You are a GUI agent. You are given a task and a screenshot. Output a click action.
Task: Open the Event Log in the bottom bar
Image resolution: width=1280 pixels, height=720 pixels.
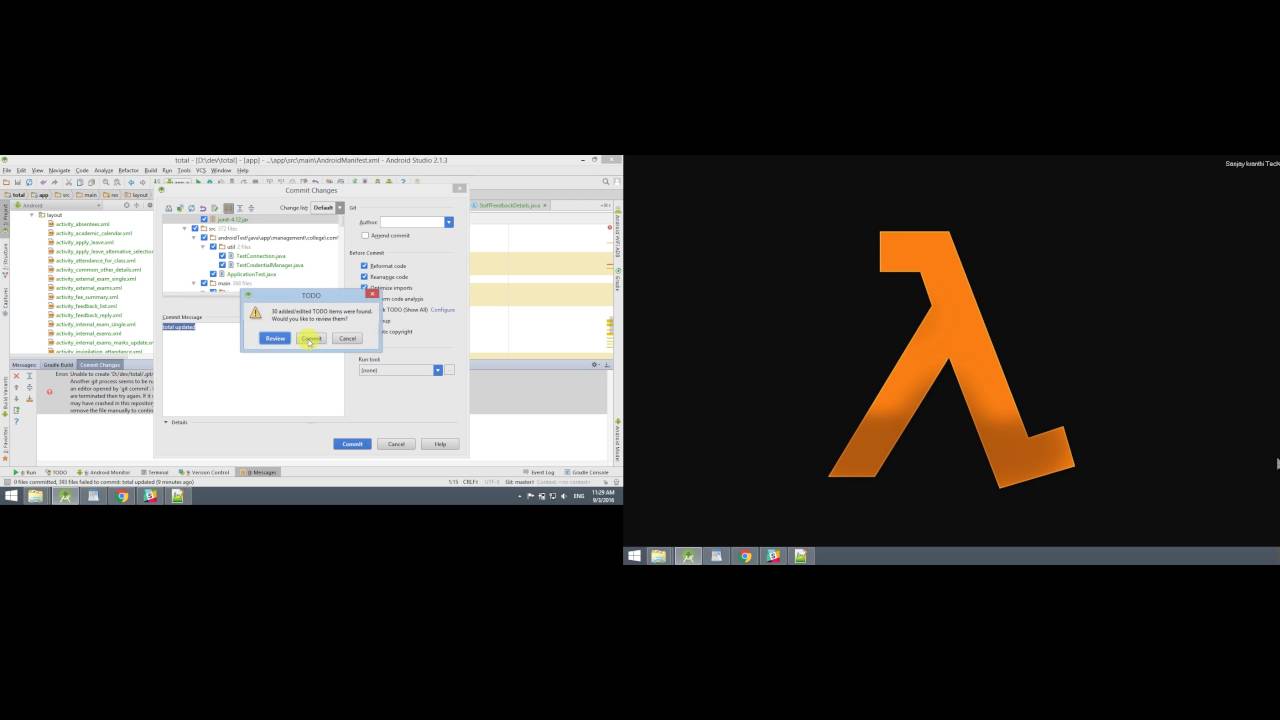coord(539,472)
